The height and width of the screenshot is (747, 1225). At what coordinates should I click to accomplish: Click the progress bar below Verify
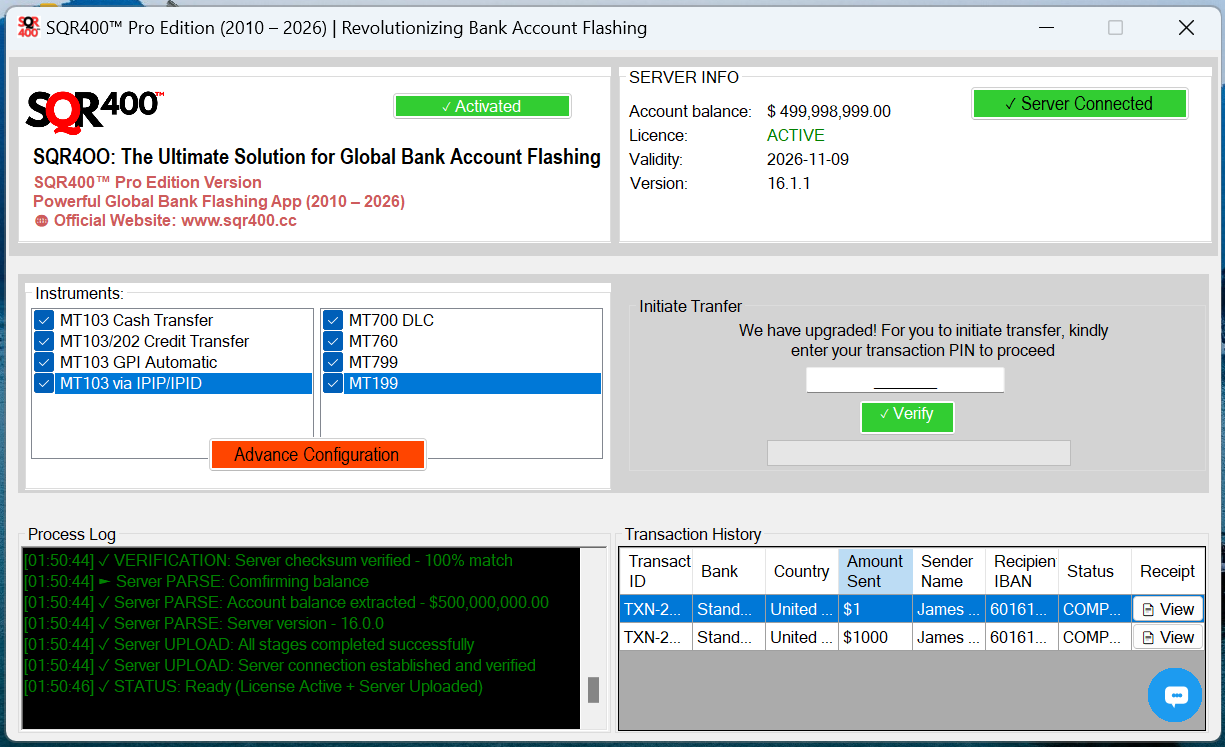pyautogui.click(x=918, y=453)
